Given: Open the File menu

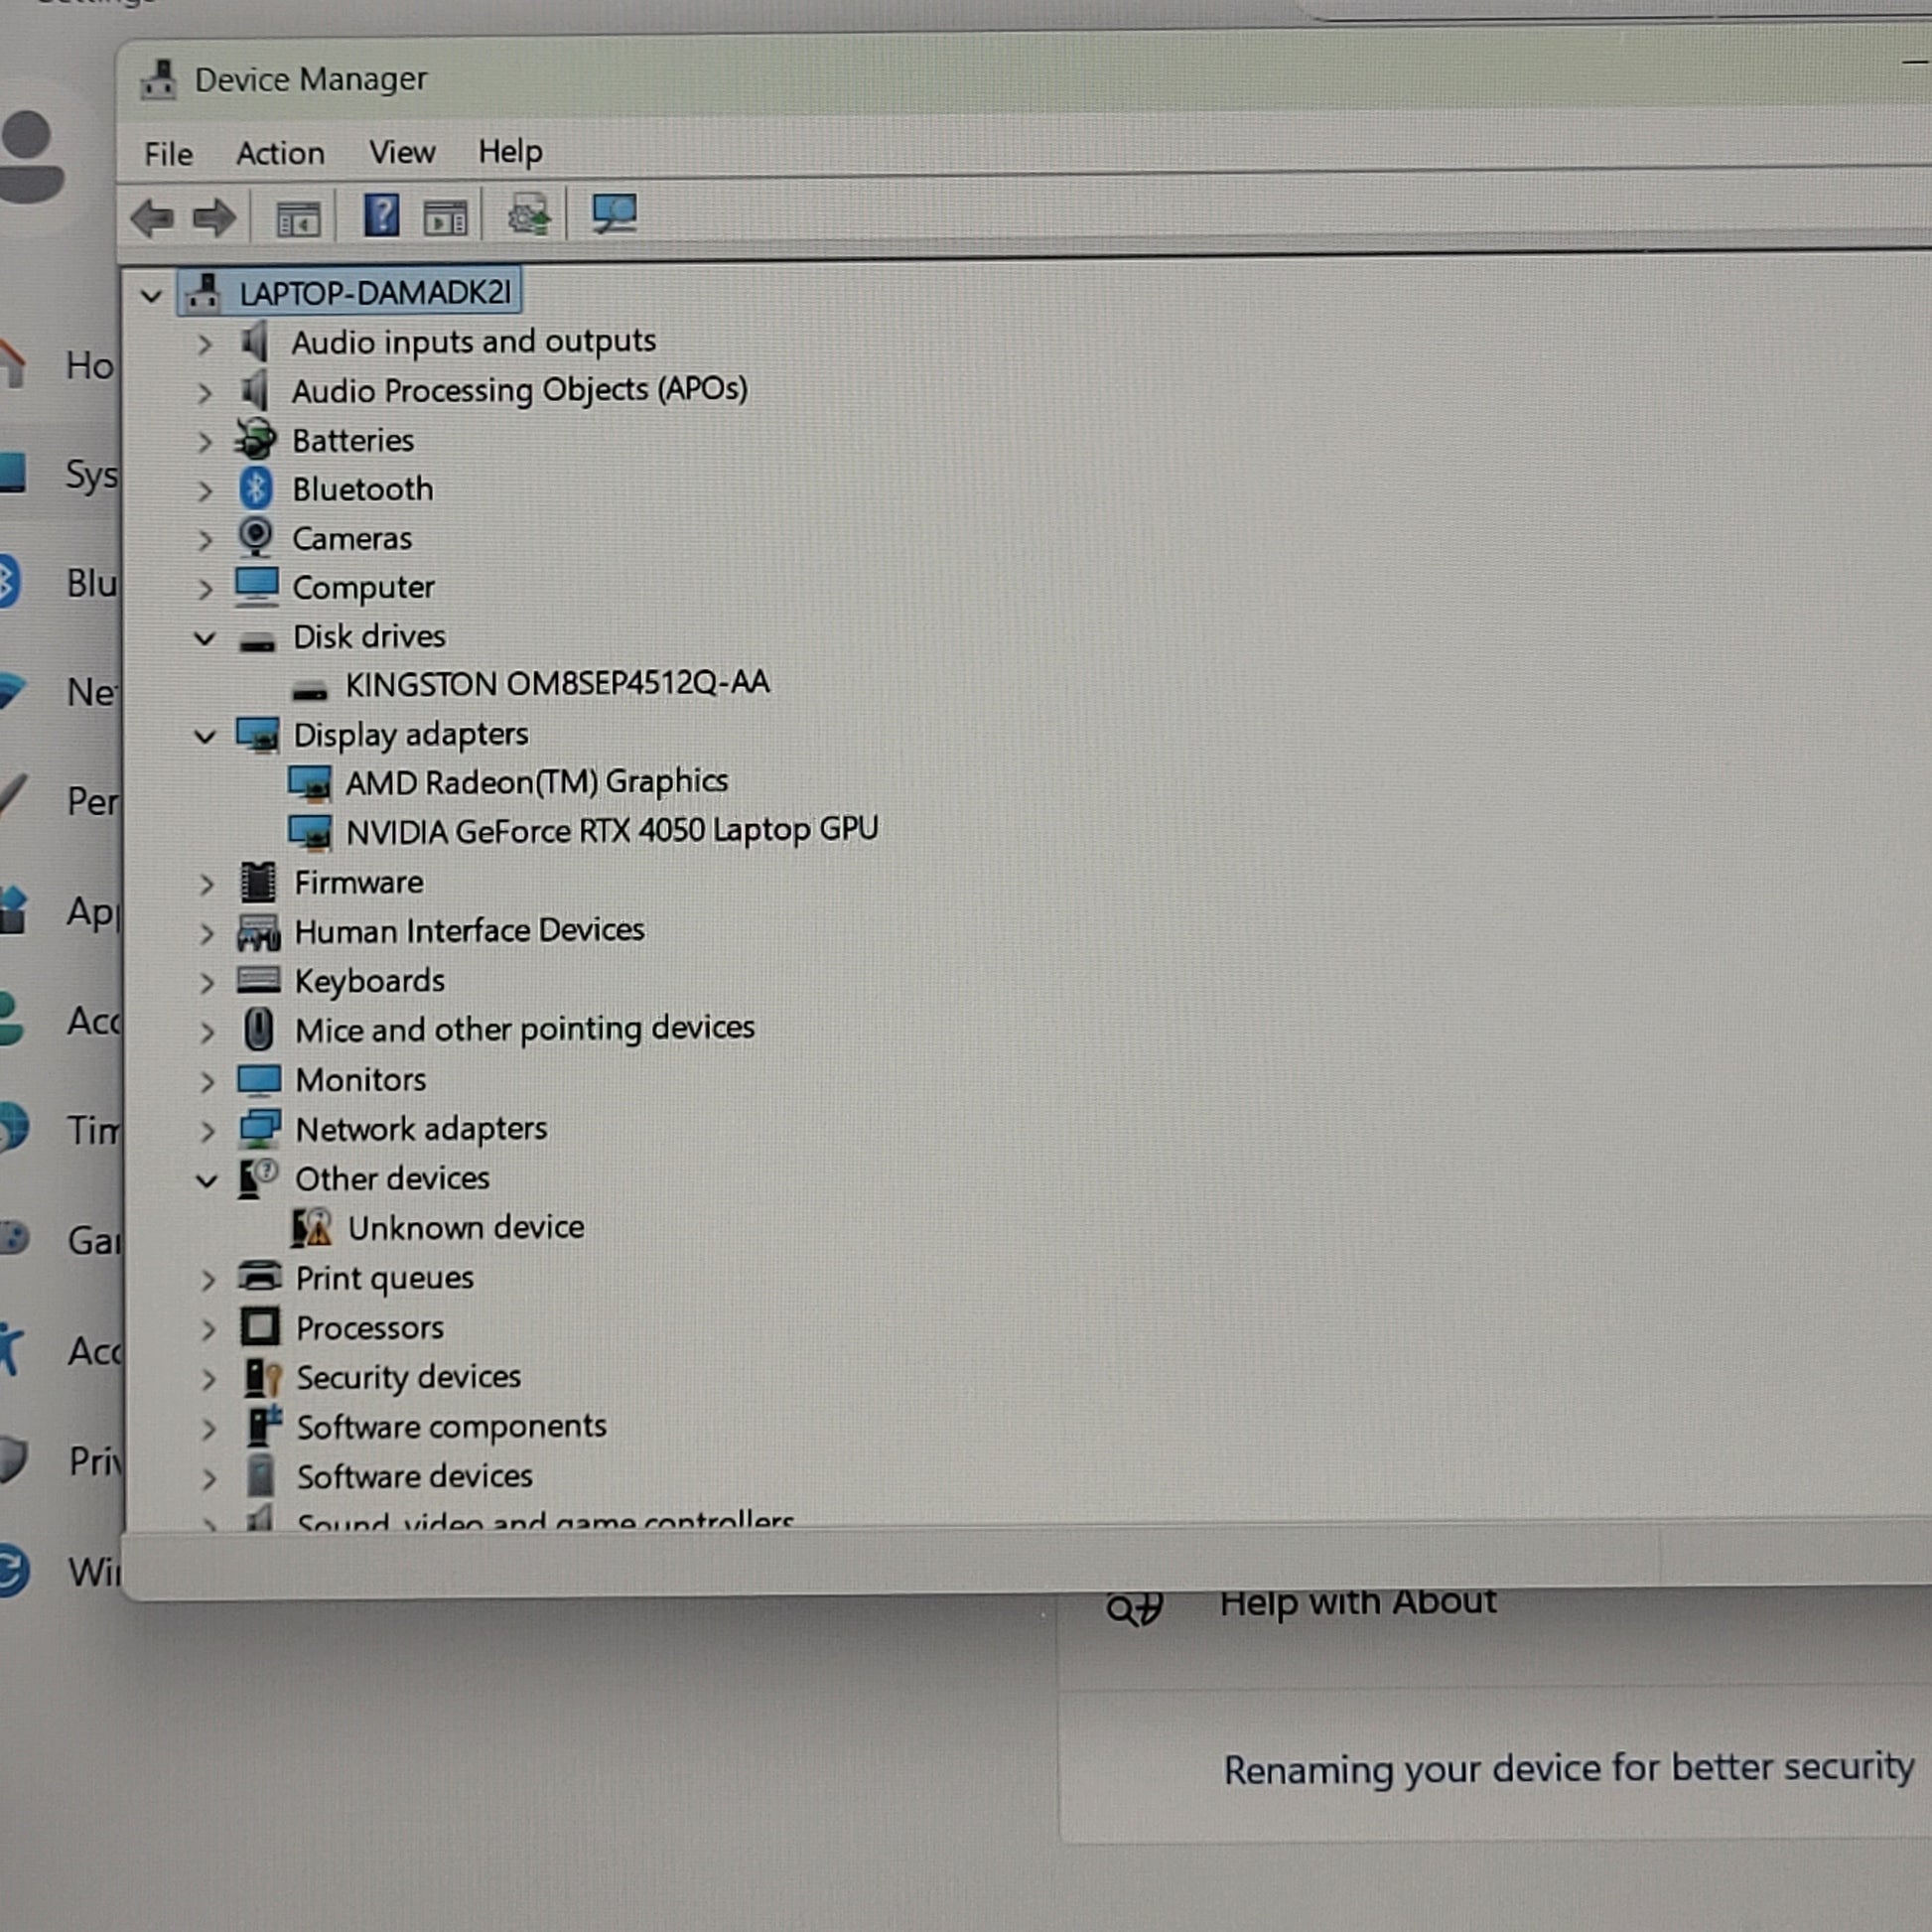Looking at the screenshot, I should point(168,154).
